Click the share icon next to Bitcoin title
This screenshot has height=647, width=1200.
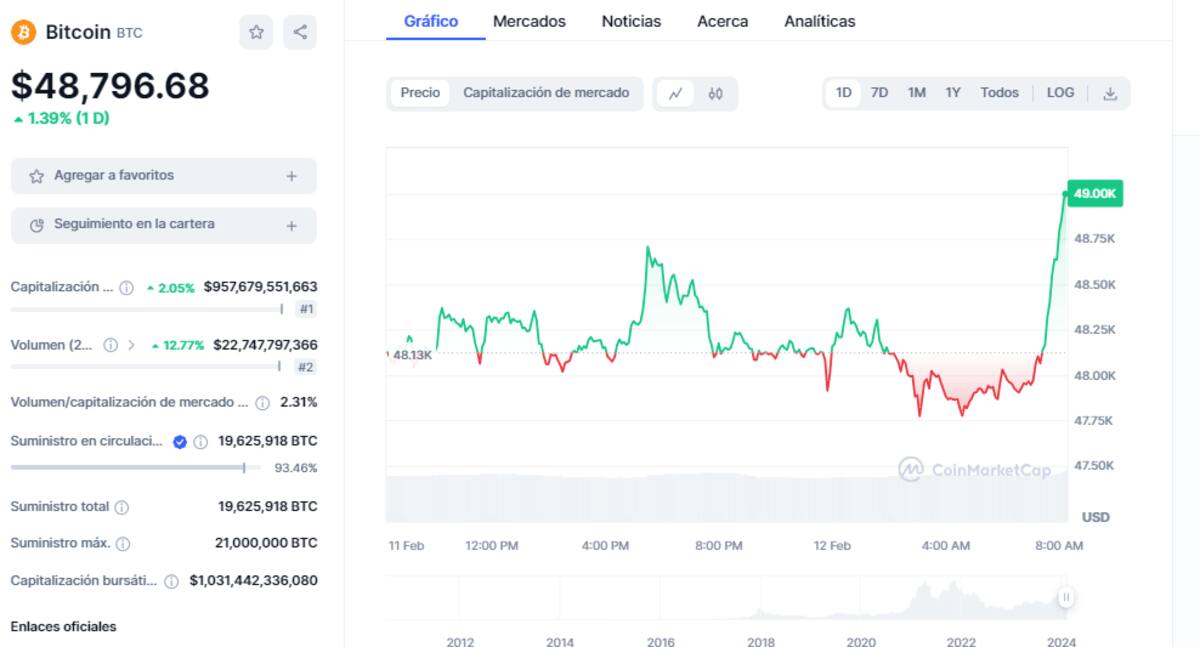pyautogui.click(x=300, y=32)
